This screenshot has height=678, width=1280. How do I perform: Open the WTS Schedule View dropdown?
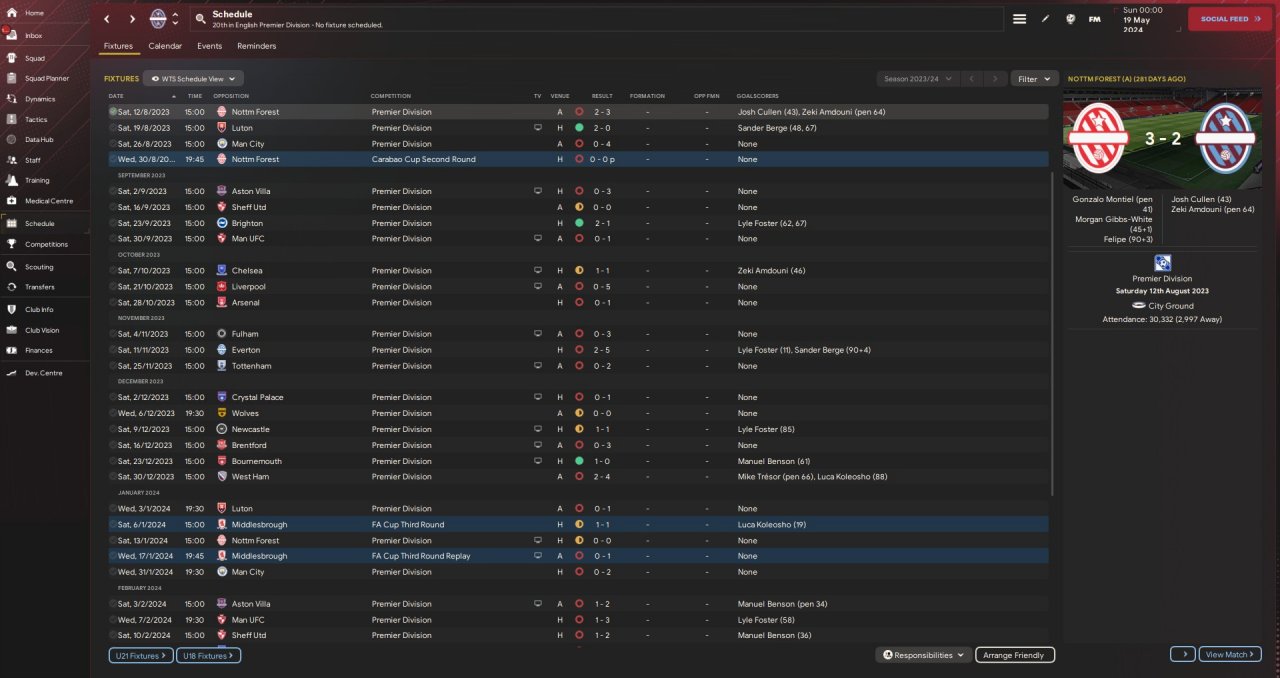click(x=194, y=78)
